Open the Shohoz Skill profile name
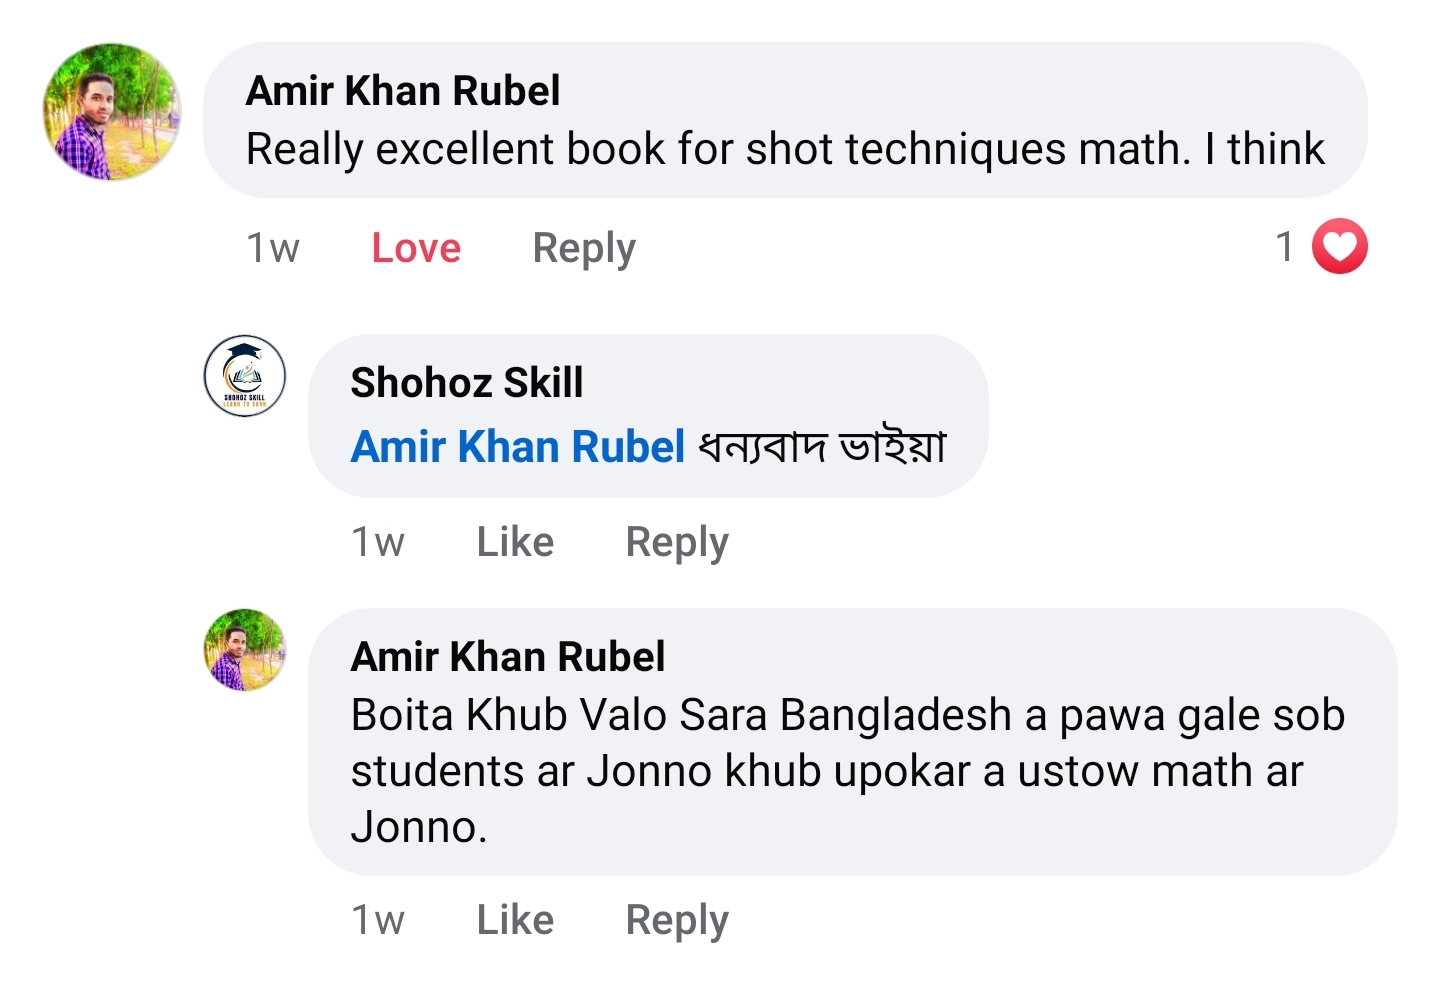 click(467, 383)
